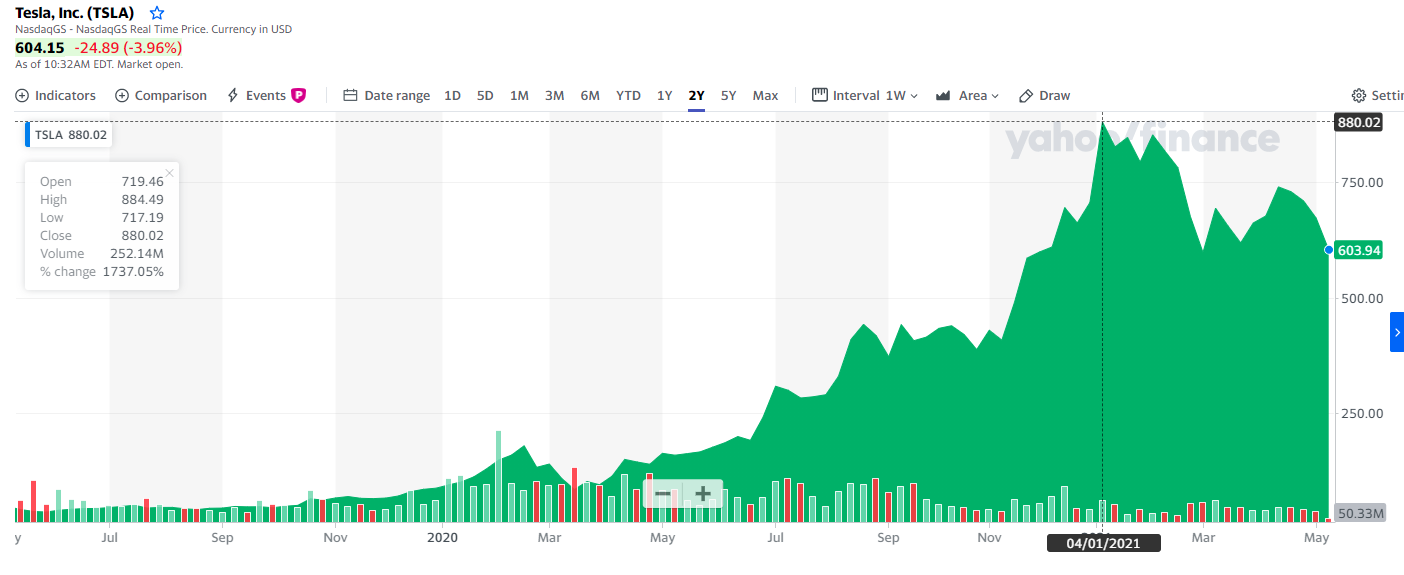Select the YTD range
1404x575 pixels.
pos(628,96)
